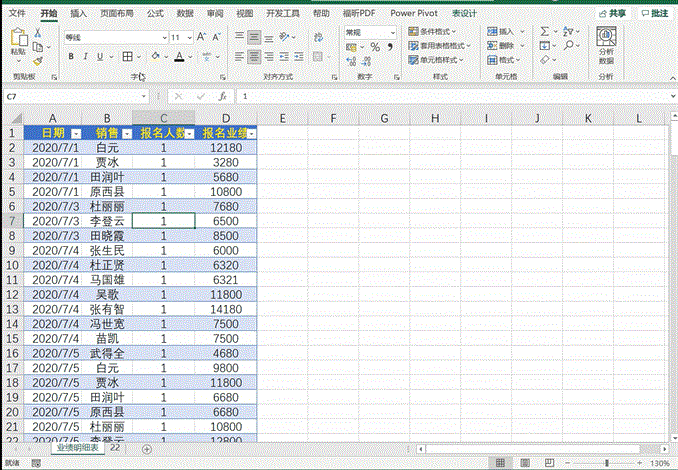Viewport: 678px width, 470px height.
Task: Expand the font size dropdown
Action: click(188, 37)
